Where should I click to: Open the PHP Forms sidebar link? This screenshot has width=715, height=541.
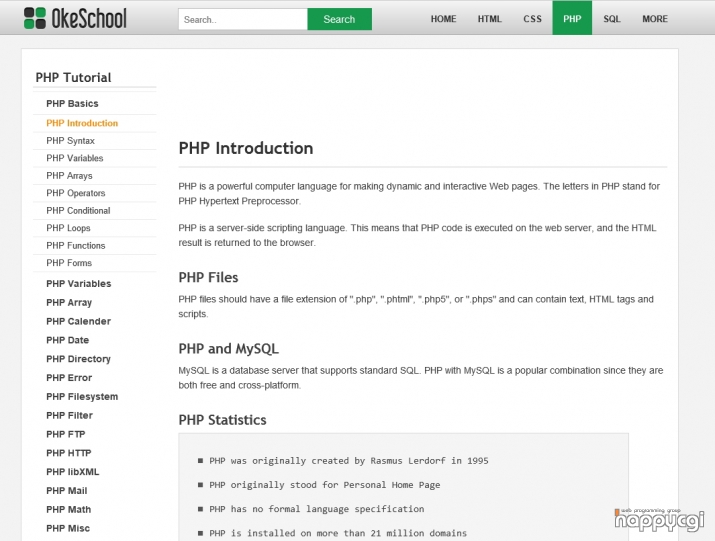(x=69, y=263)
